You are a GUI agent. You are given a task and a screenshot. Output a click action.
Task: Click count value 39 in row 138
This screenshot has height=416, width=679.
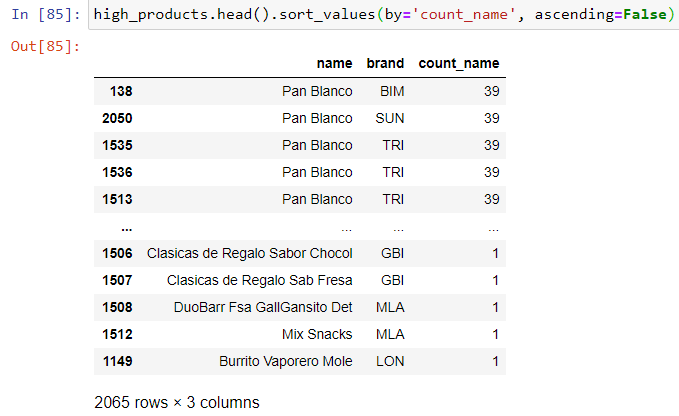point(491,91)
